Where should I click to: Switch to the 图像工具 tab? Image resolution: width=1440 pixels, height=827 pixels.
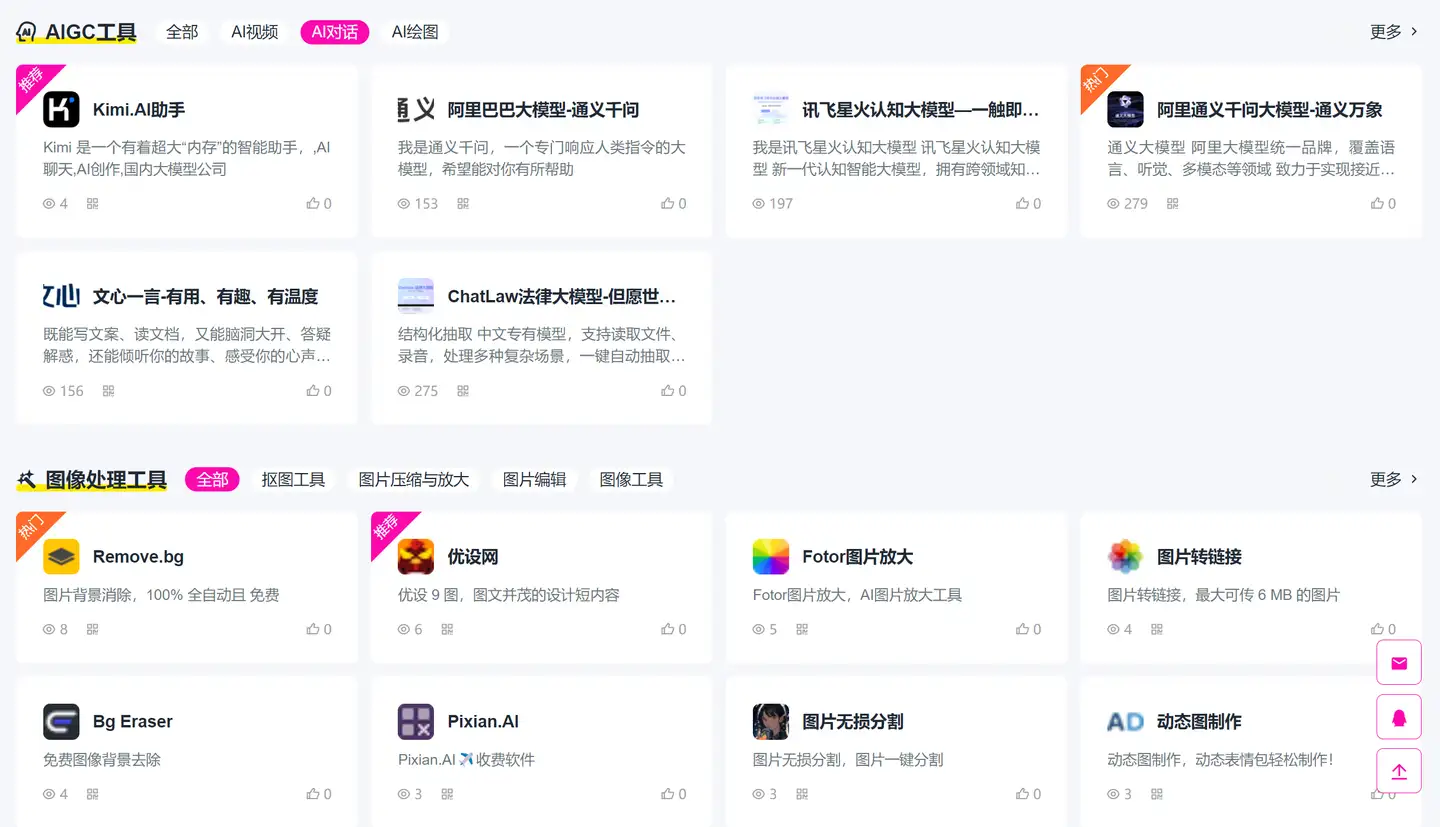631,479
